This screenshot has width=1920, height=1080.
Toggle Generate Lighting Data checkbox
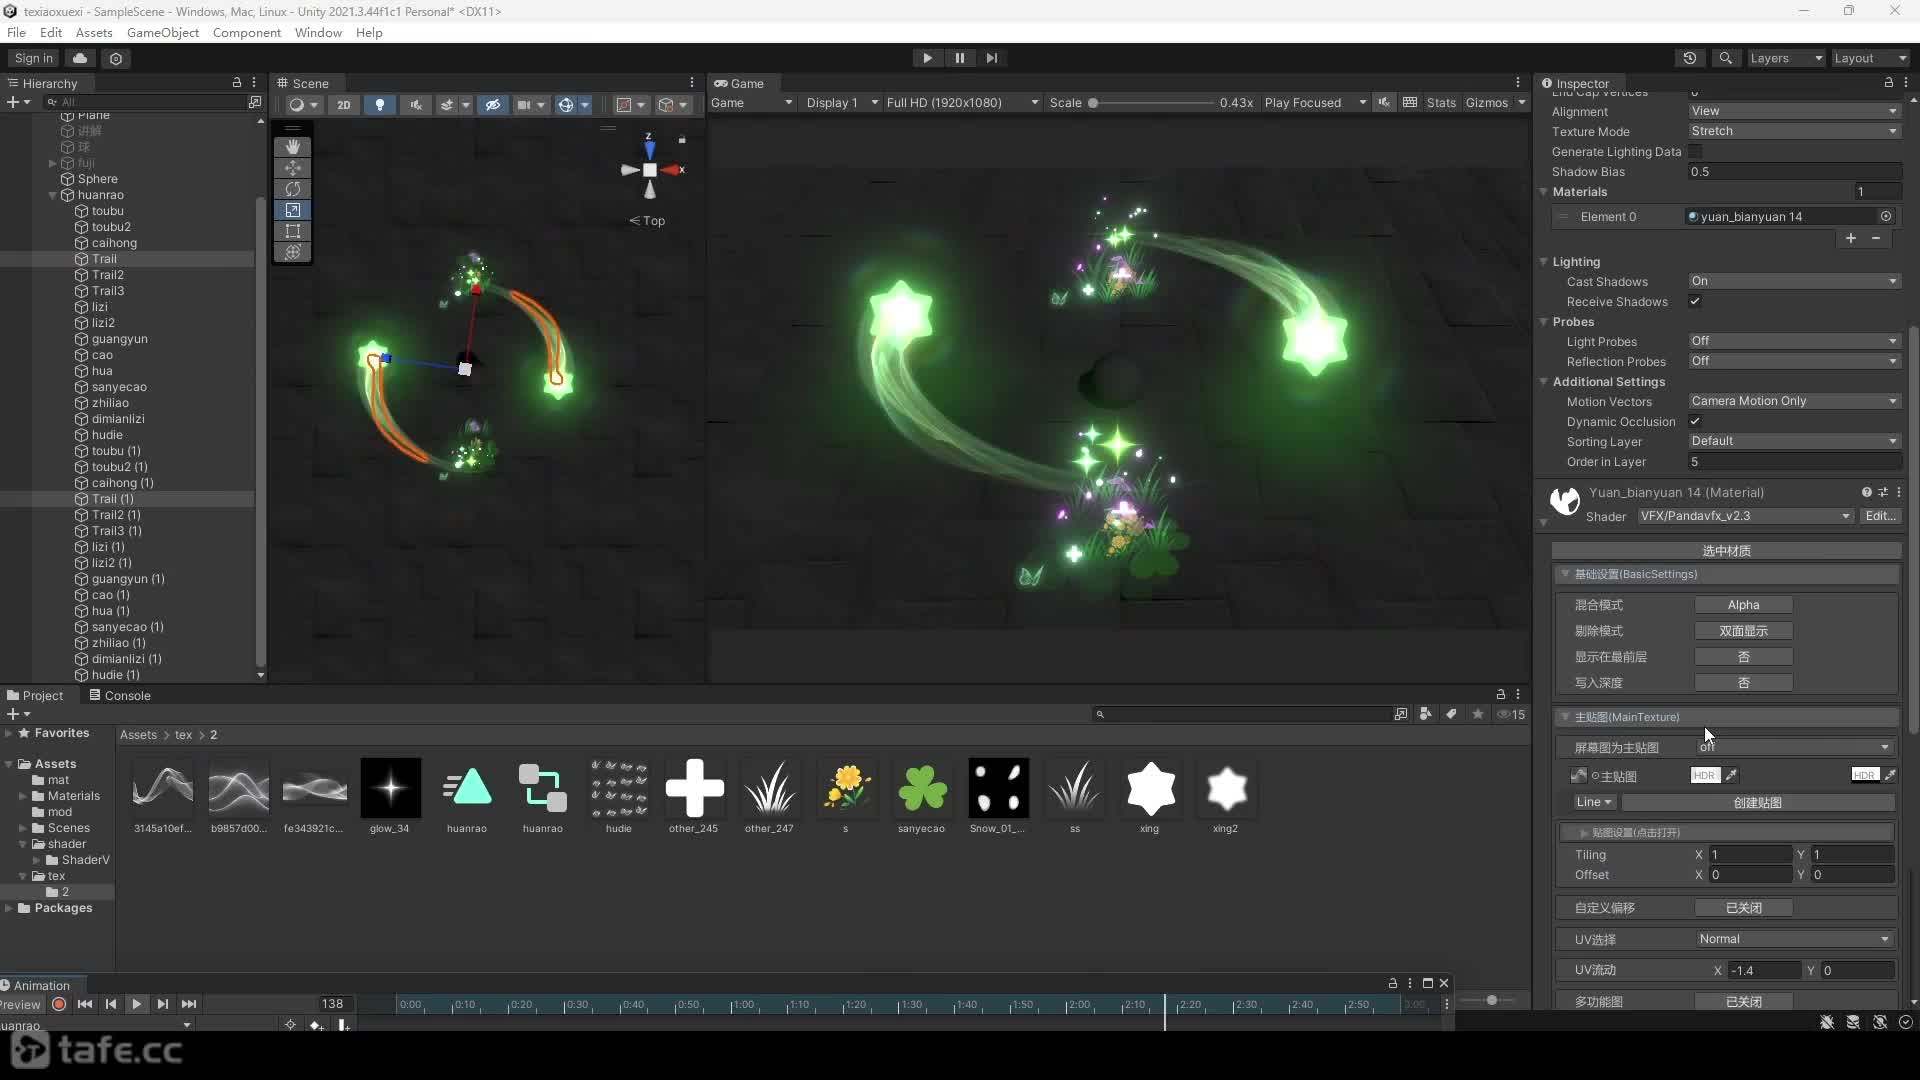click(x=1695, y=151)
